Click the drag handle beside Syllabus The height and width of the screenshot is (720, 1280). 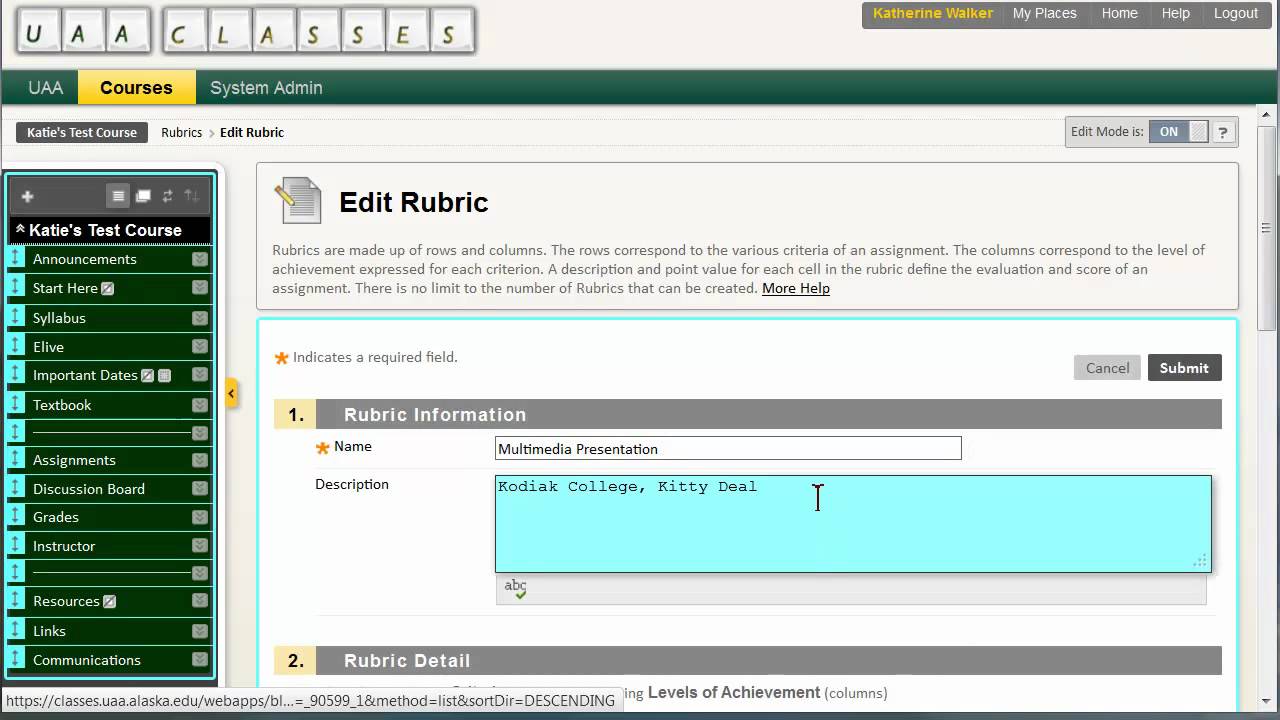tap(16, 318)
